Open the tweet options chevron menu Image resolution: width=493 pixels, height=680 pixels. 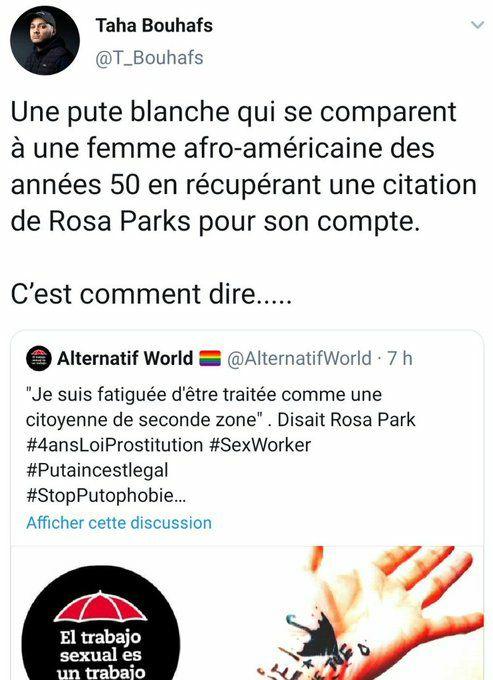[477, 25]
